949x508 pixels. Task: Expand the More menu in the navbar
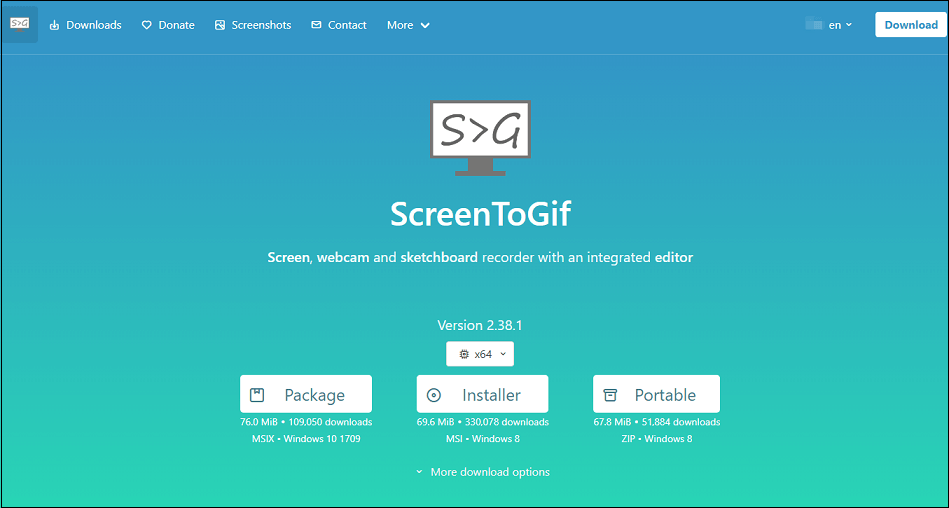click(x=408, y=25)
